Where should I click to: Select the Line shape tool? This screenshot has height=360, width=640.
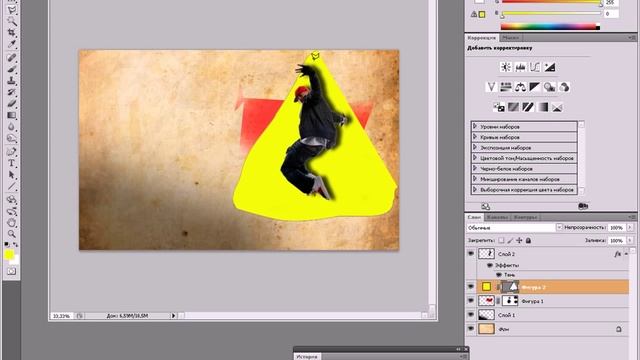[12, 187]
